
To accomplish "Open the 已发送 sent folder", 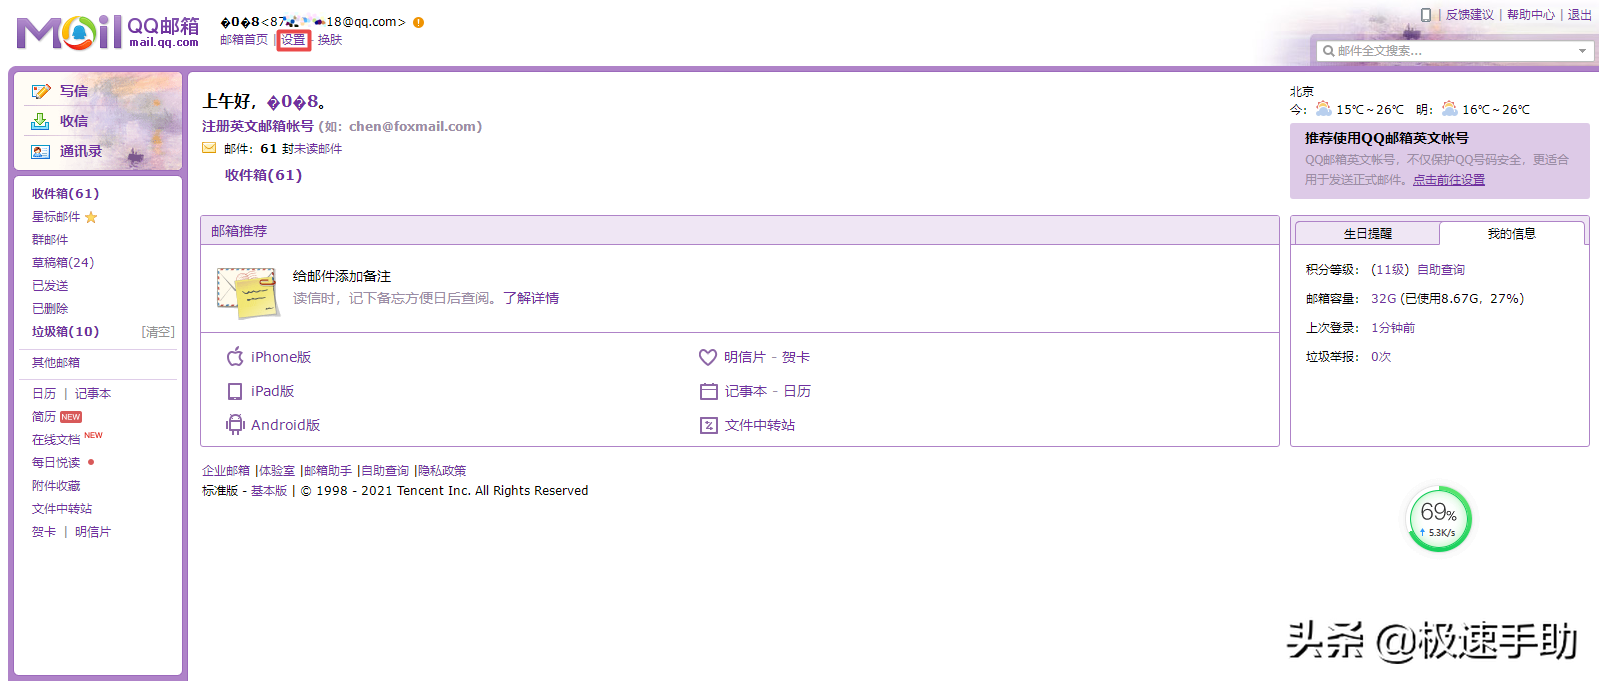I will [50, 286].
